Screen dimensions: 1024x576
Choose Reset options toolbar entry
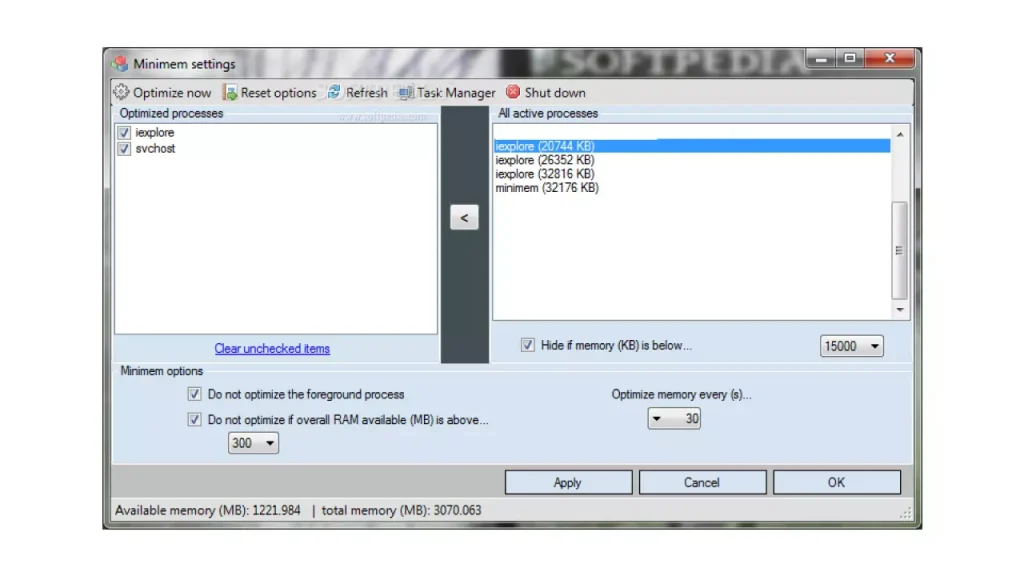click(270, 93)
